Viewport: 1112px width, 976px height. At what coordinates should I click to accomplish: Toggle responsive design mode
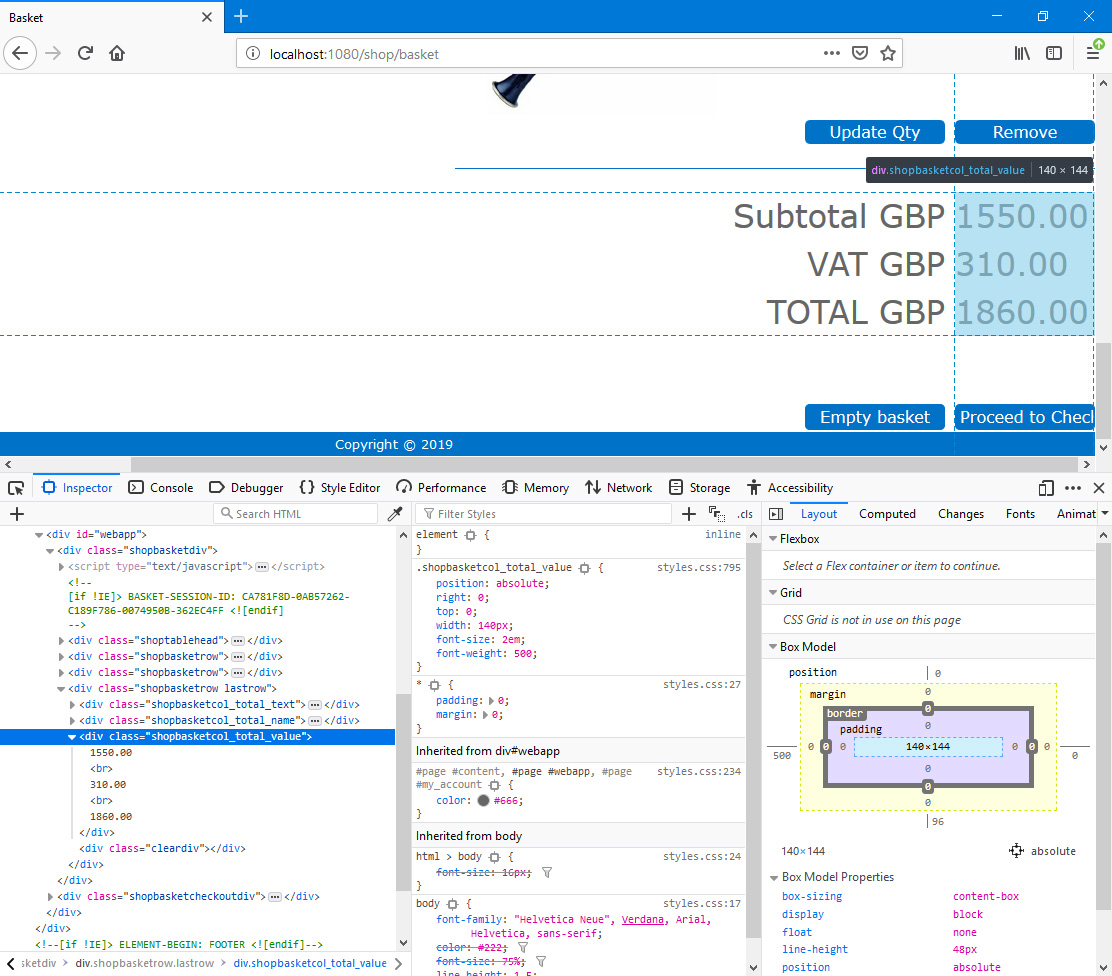pyautogui.click(x=1045, y=488)
